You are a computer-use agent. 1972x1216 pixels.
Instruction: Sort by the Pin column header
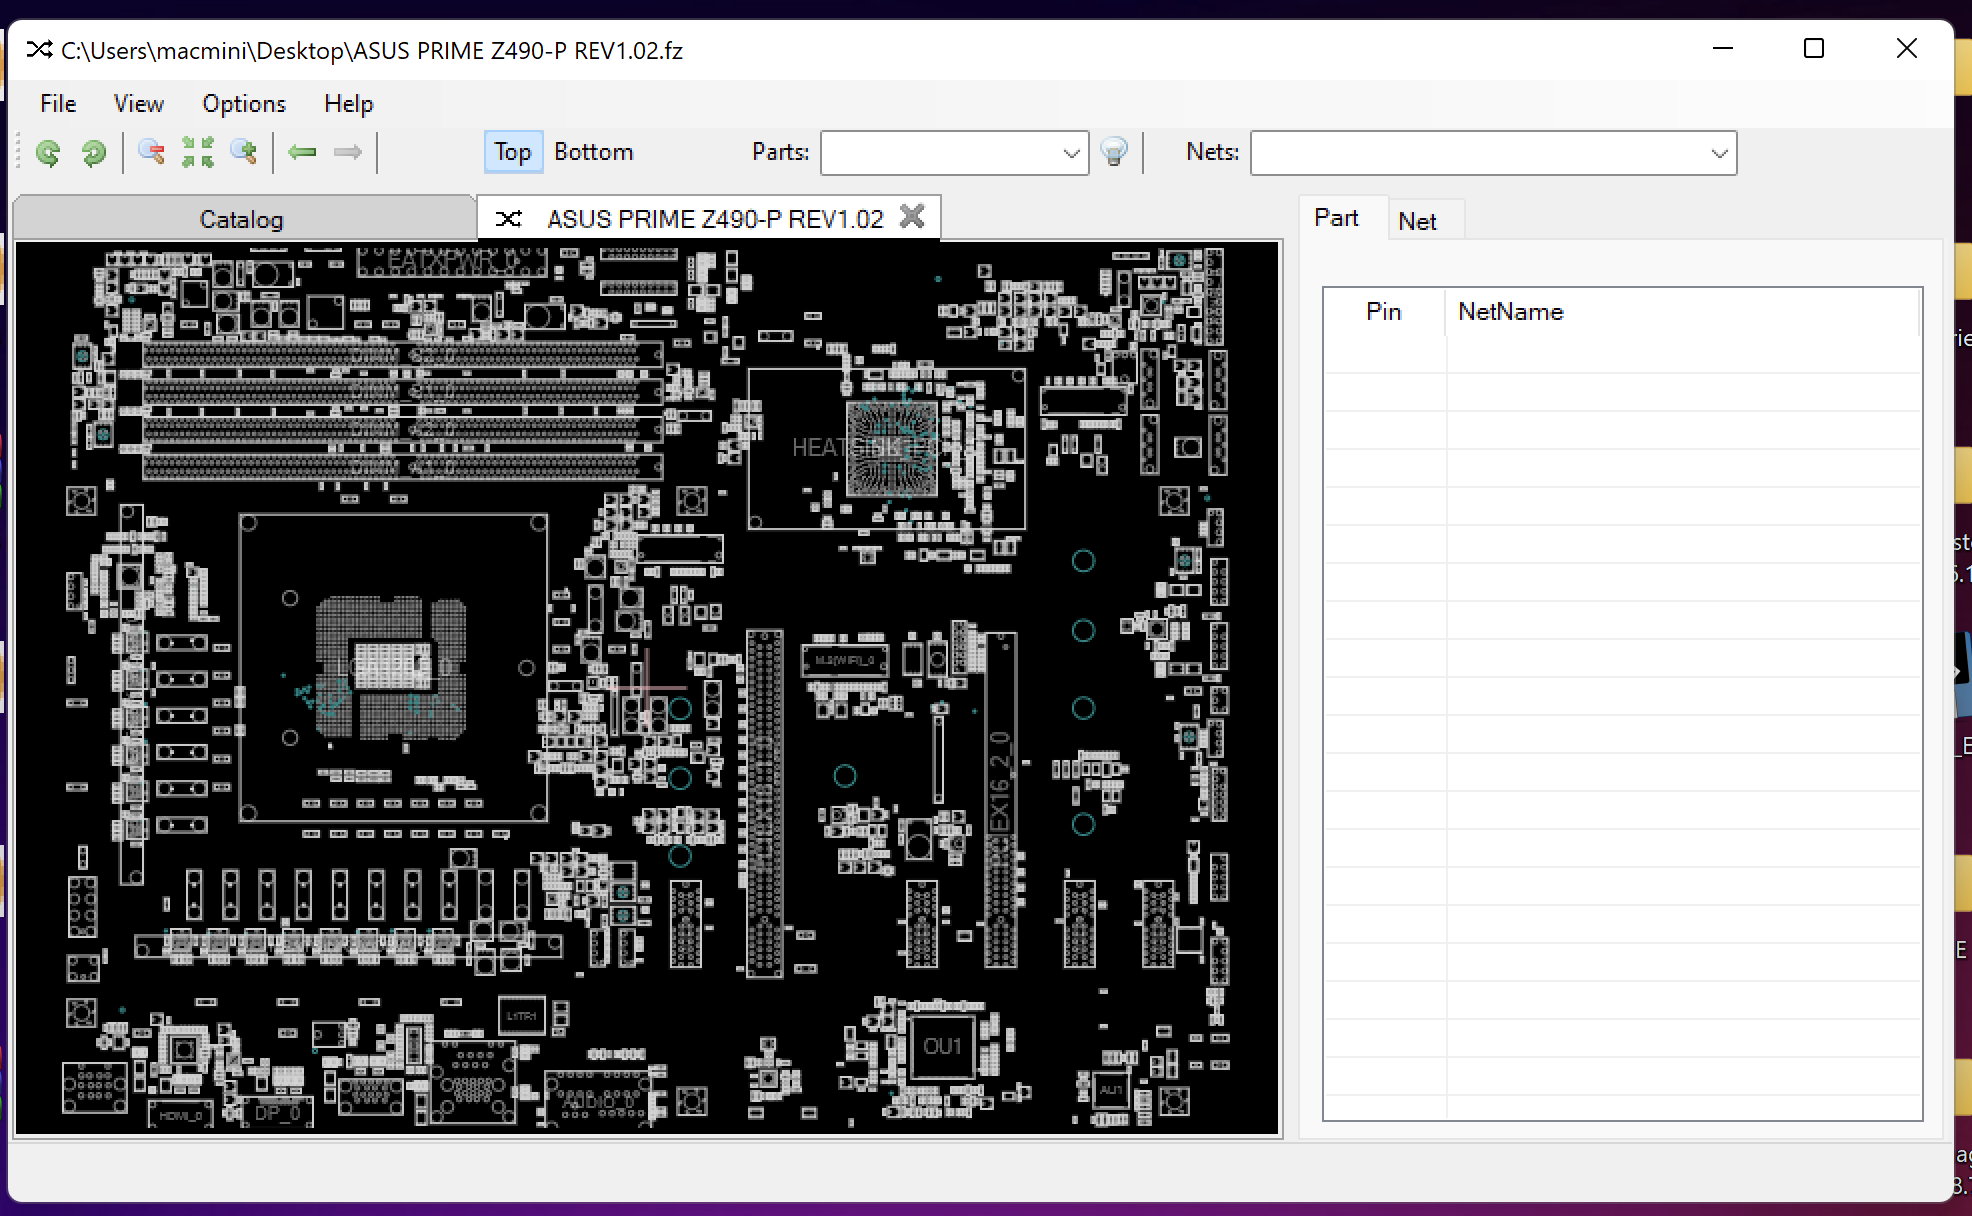pyautogui.click(x=1384, y=312)
